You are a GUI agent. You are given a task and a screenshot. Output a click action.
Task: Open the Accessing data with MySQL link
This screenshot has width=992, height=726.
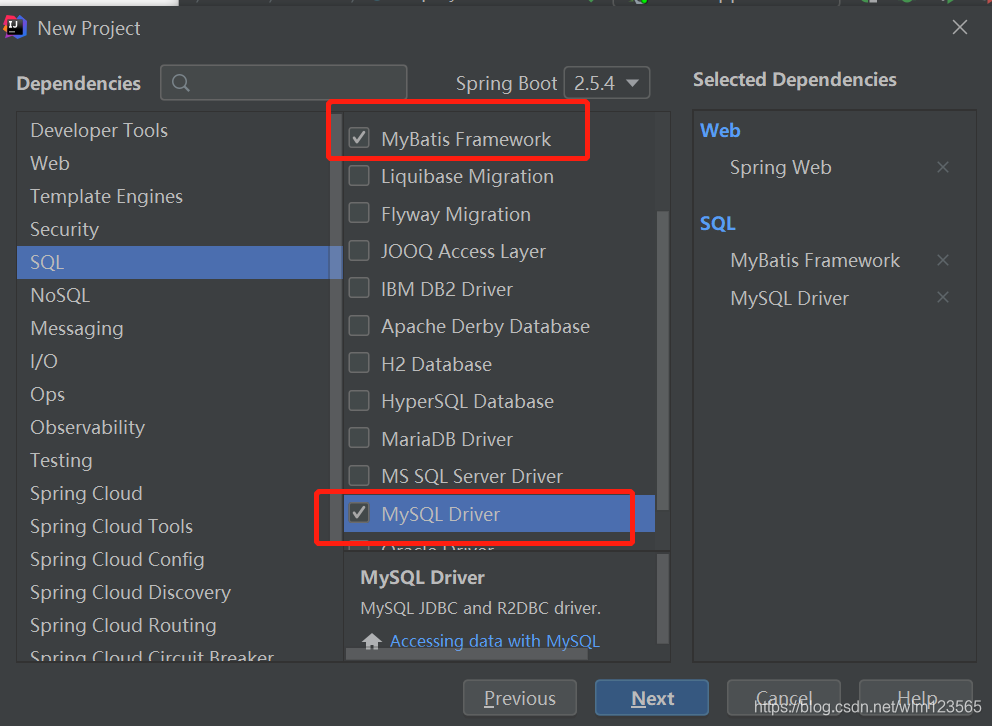(x=494, y=641)
